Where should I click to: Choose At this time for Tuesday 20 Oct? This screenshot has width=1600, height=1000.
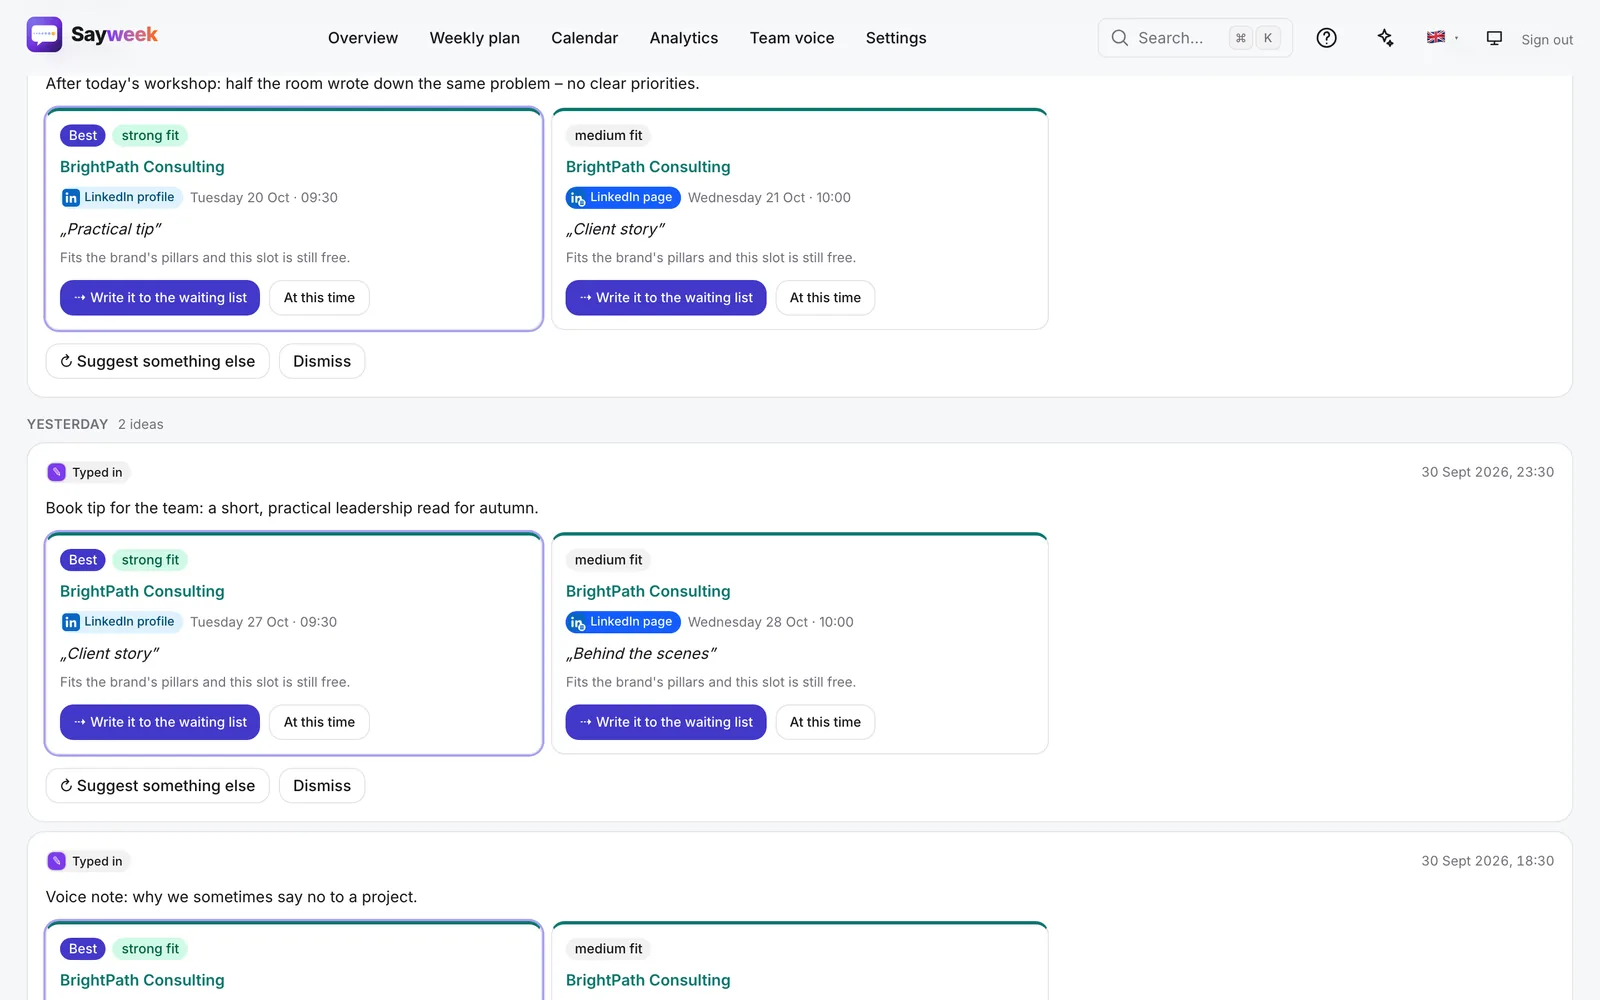pyautogui.click(x=319, y=298)
